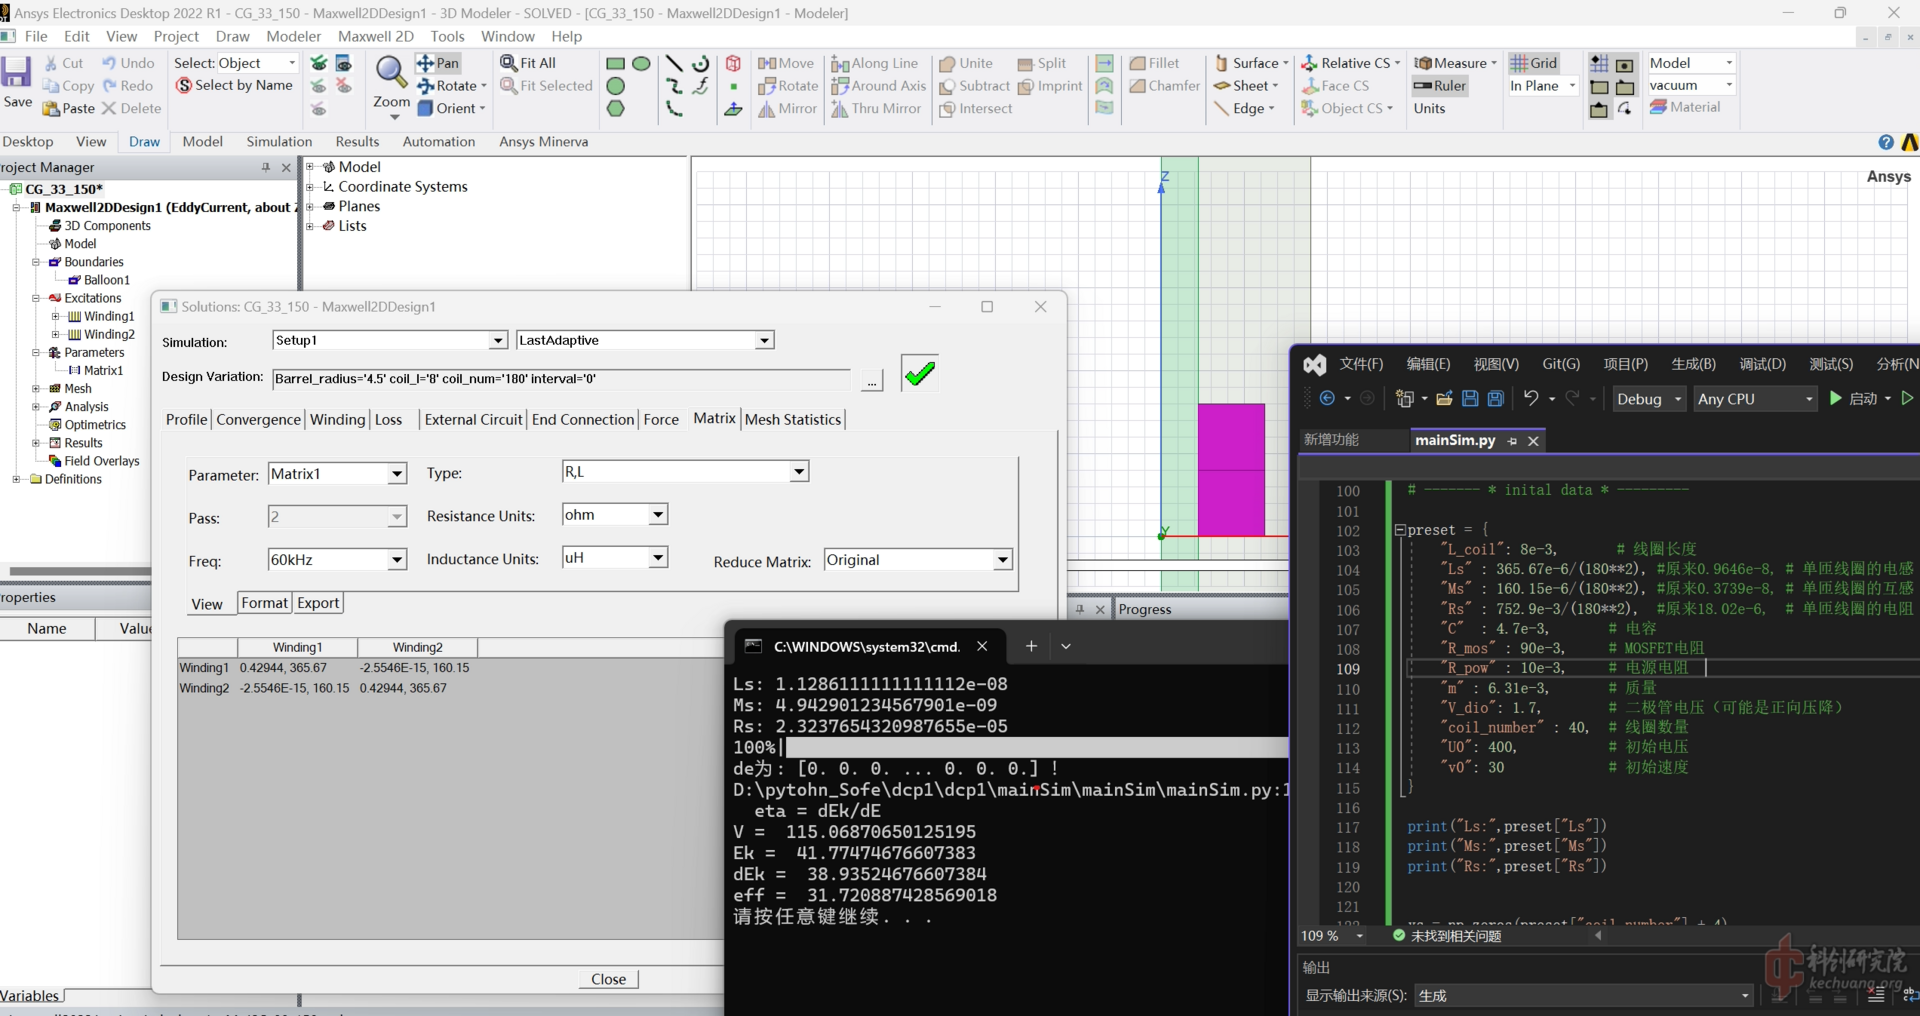This screenshot has height=1016, width=1920.
Task: Click the Save icon in the ribbon
Action: tap(17, 73)
